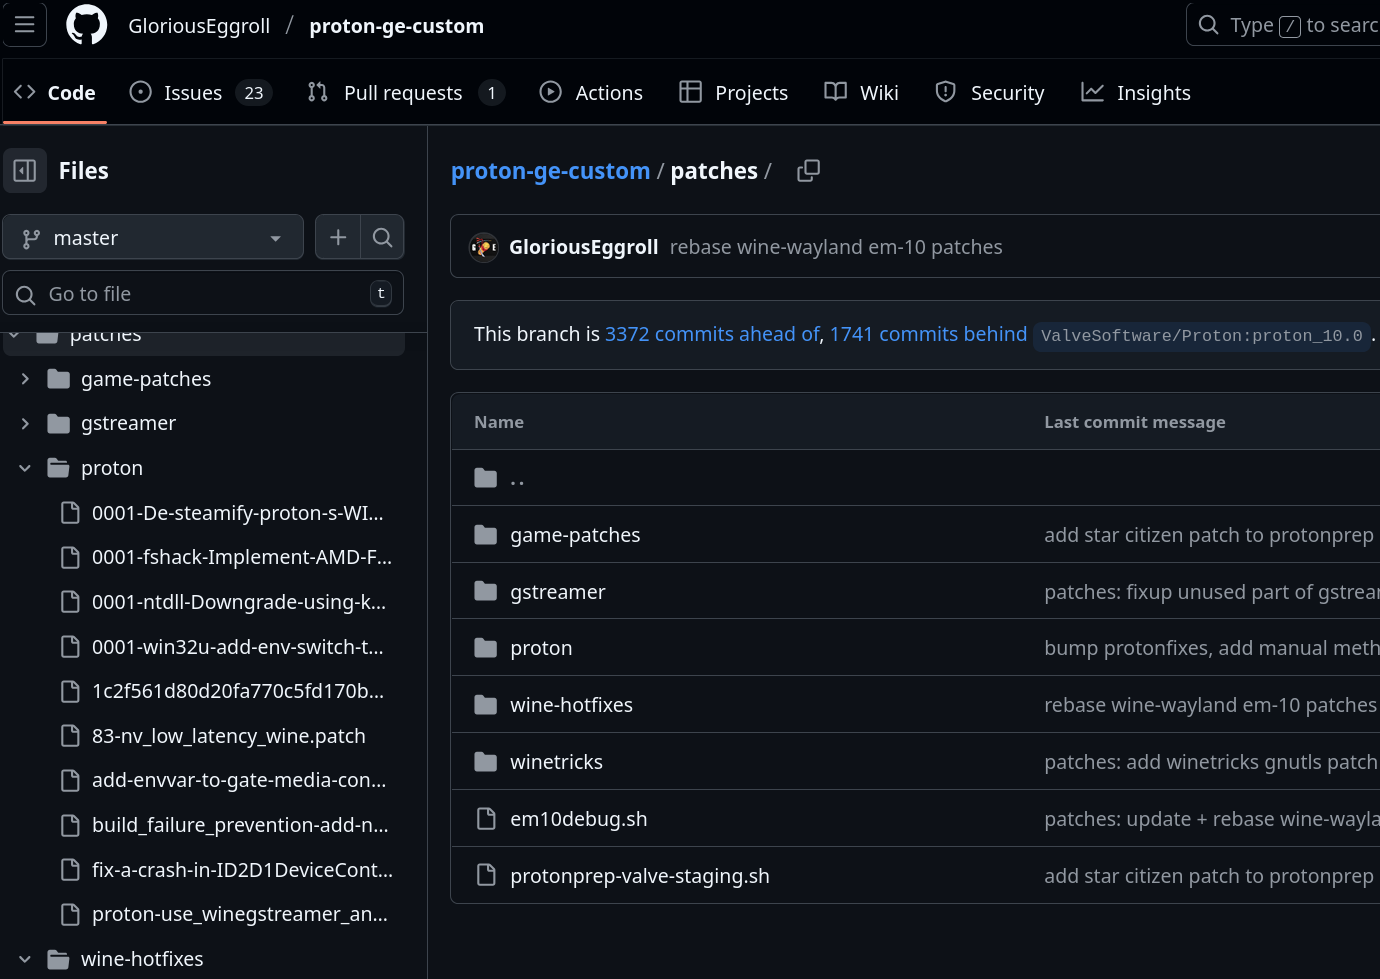Image resolution: width=1380 pixels, height=979 pixels.
Task: Switch to the Code tab
Action: (55, 93)
